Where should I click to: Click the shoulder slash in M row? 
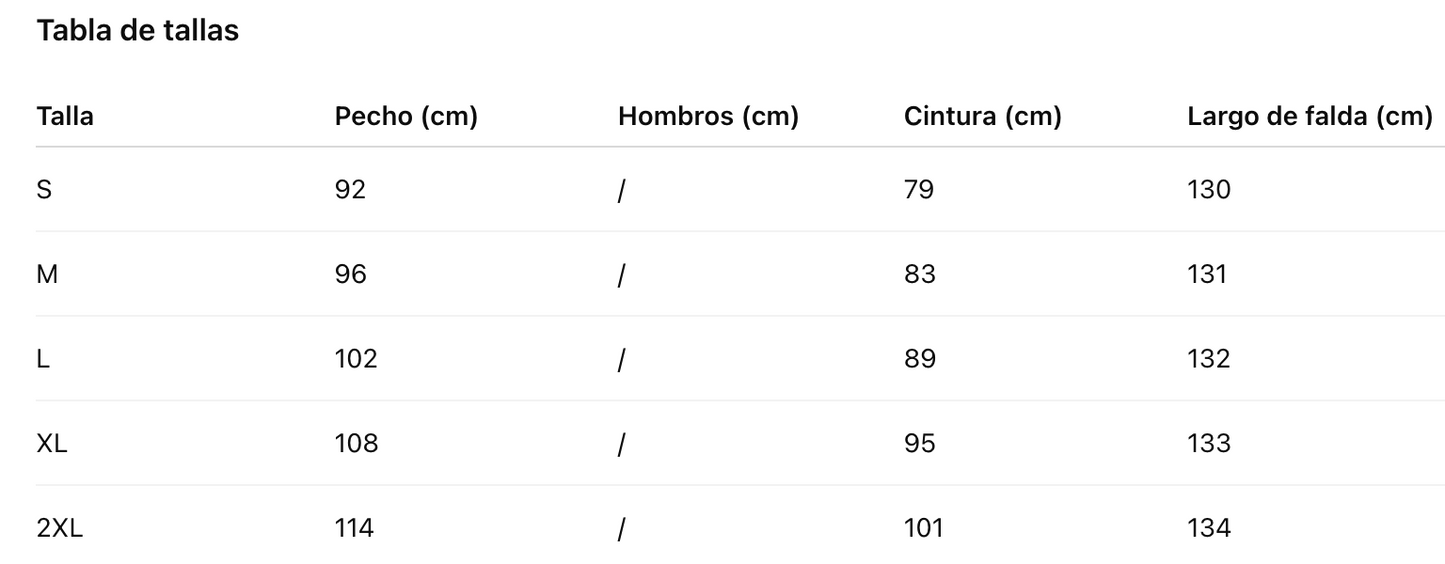pos(621,275)
